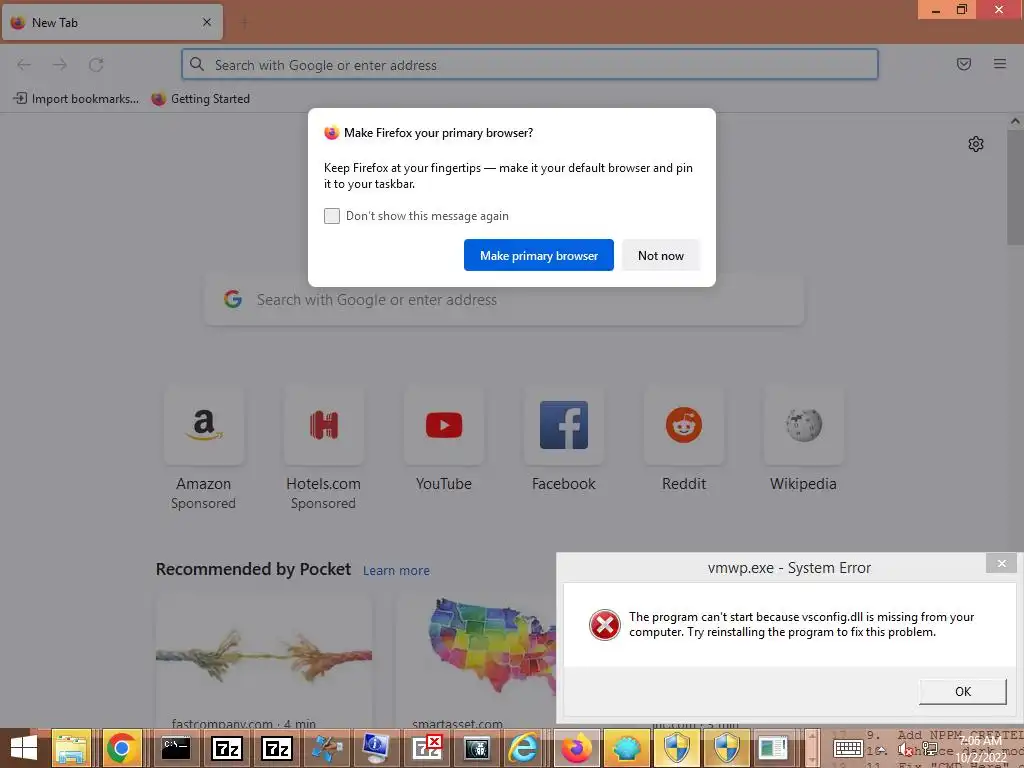Close the vmwp.exe System Error dialog

1001,564
